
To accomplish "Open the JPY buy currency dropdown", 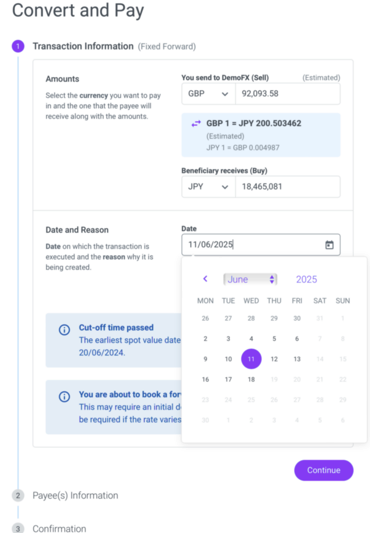I will [208, 187].
